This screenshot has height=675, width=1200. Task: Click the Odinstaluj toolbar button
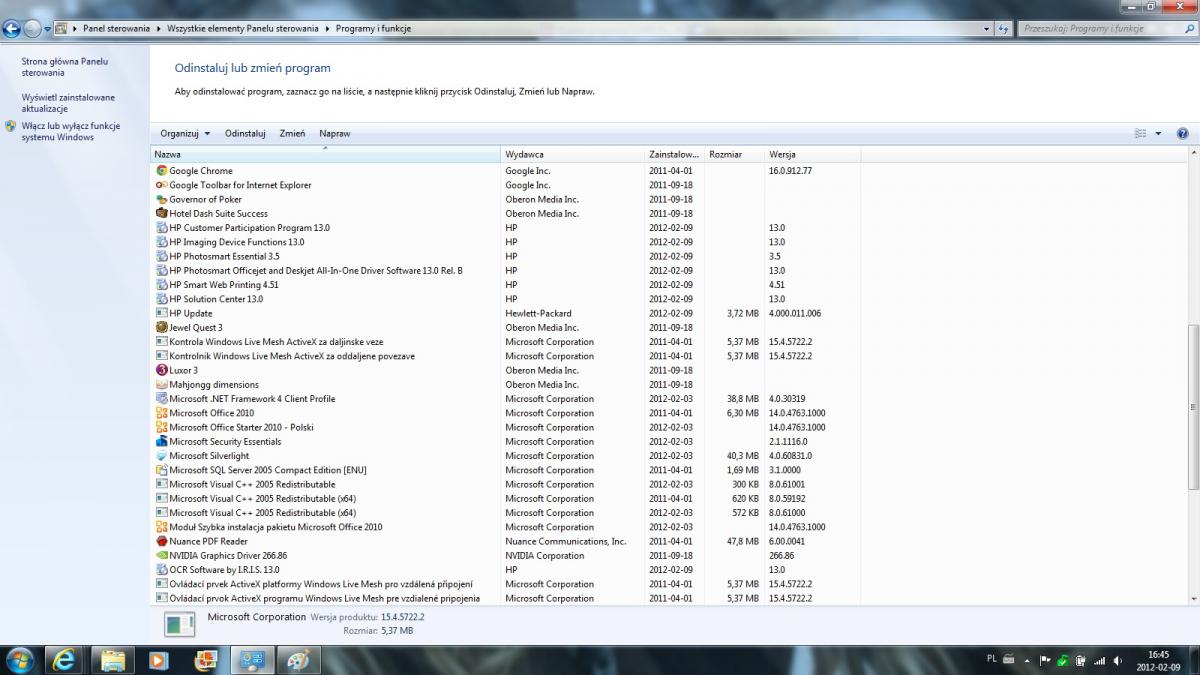coord(245,133)
